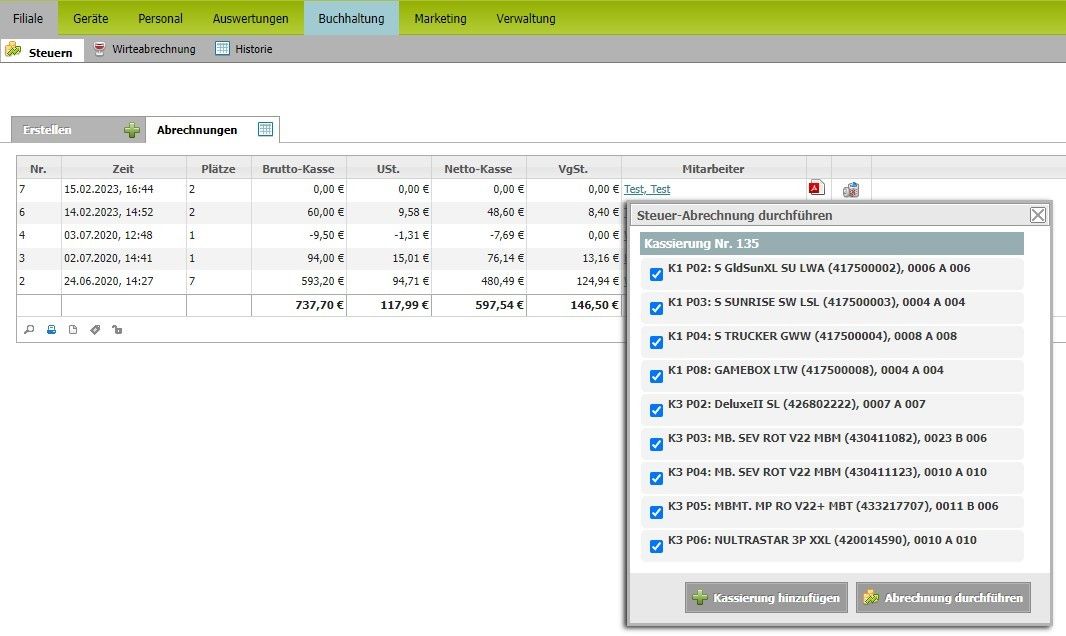
Task: Click the Brutto-Kasse total 737,70 €
Action: pyautogui.click(x=320, y=305)
